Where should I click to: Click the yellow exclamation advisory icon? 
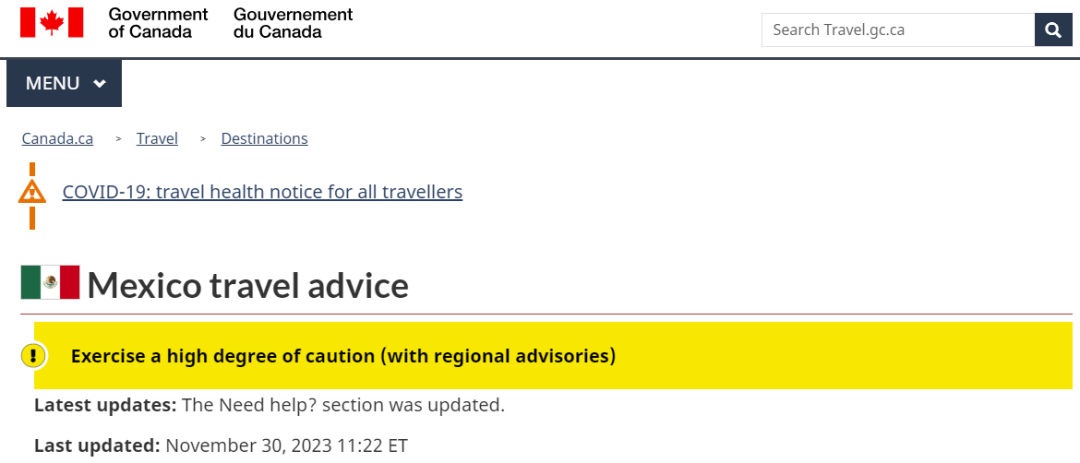[33, 356]
